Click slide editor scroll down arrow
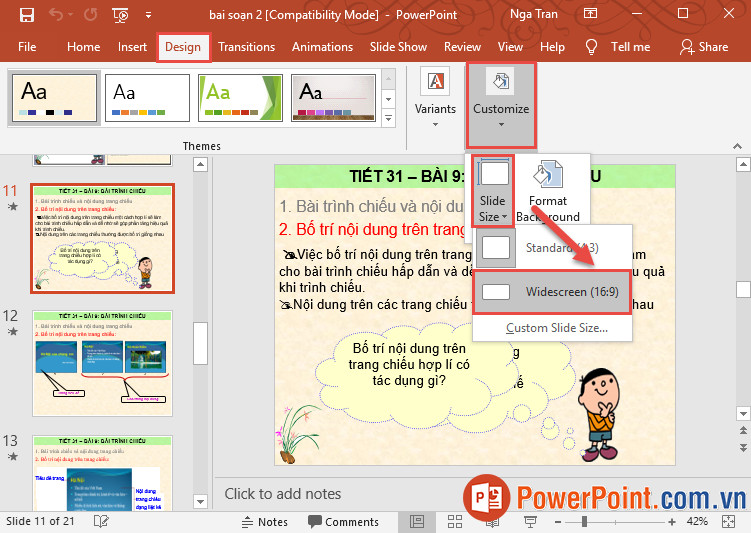This screenshot has width=751, height=533. pos(743,413)
